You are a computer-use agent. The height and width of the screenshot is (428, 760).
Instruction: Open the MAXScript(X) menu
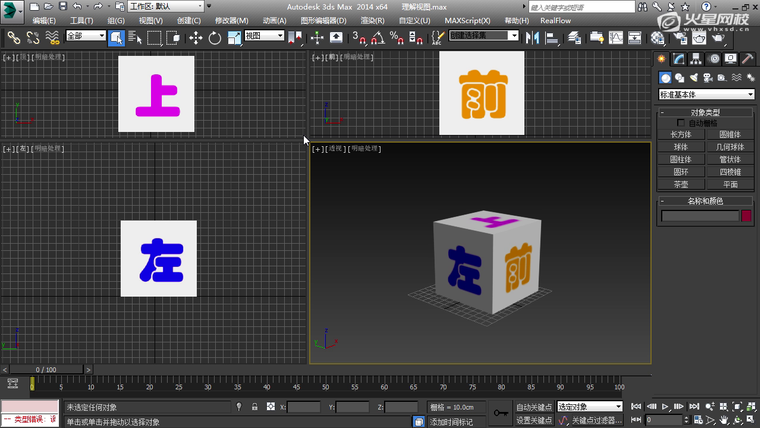(465, 20)
